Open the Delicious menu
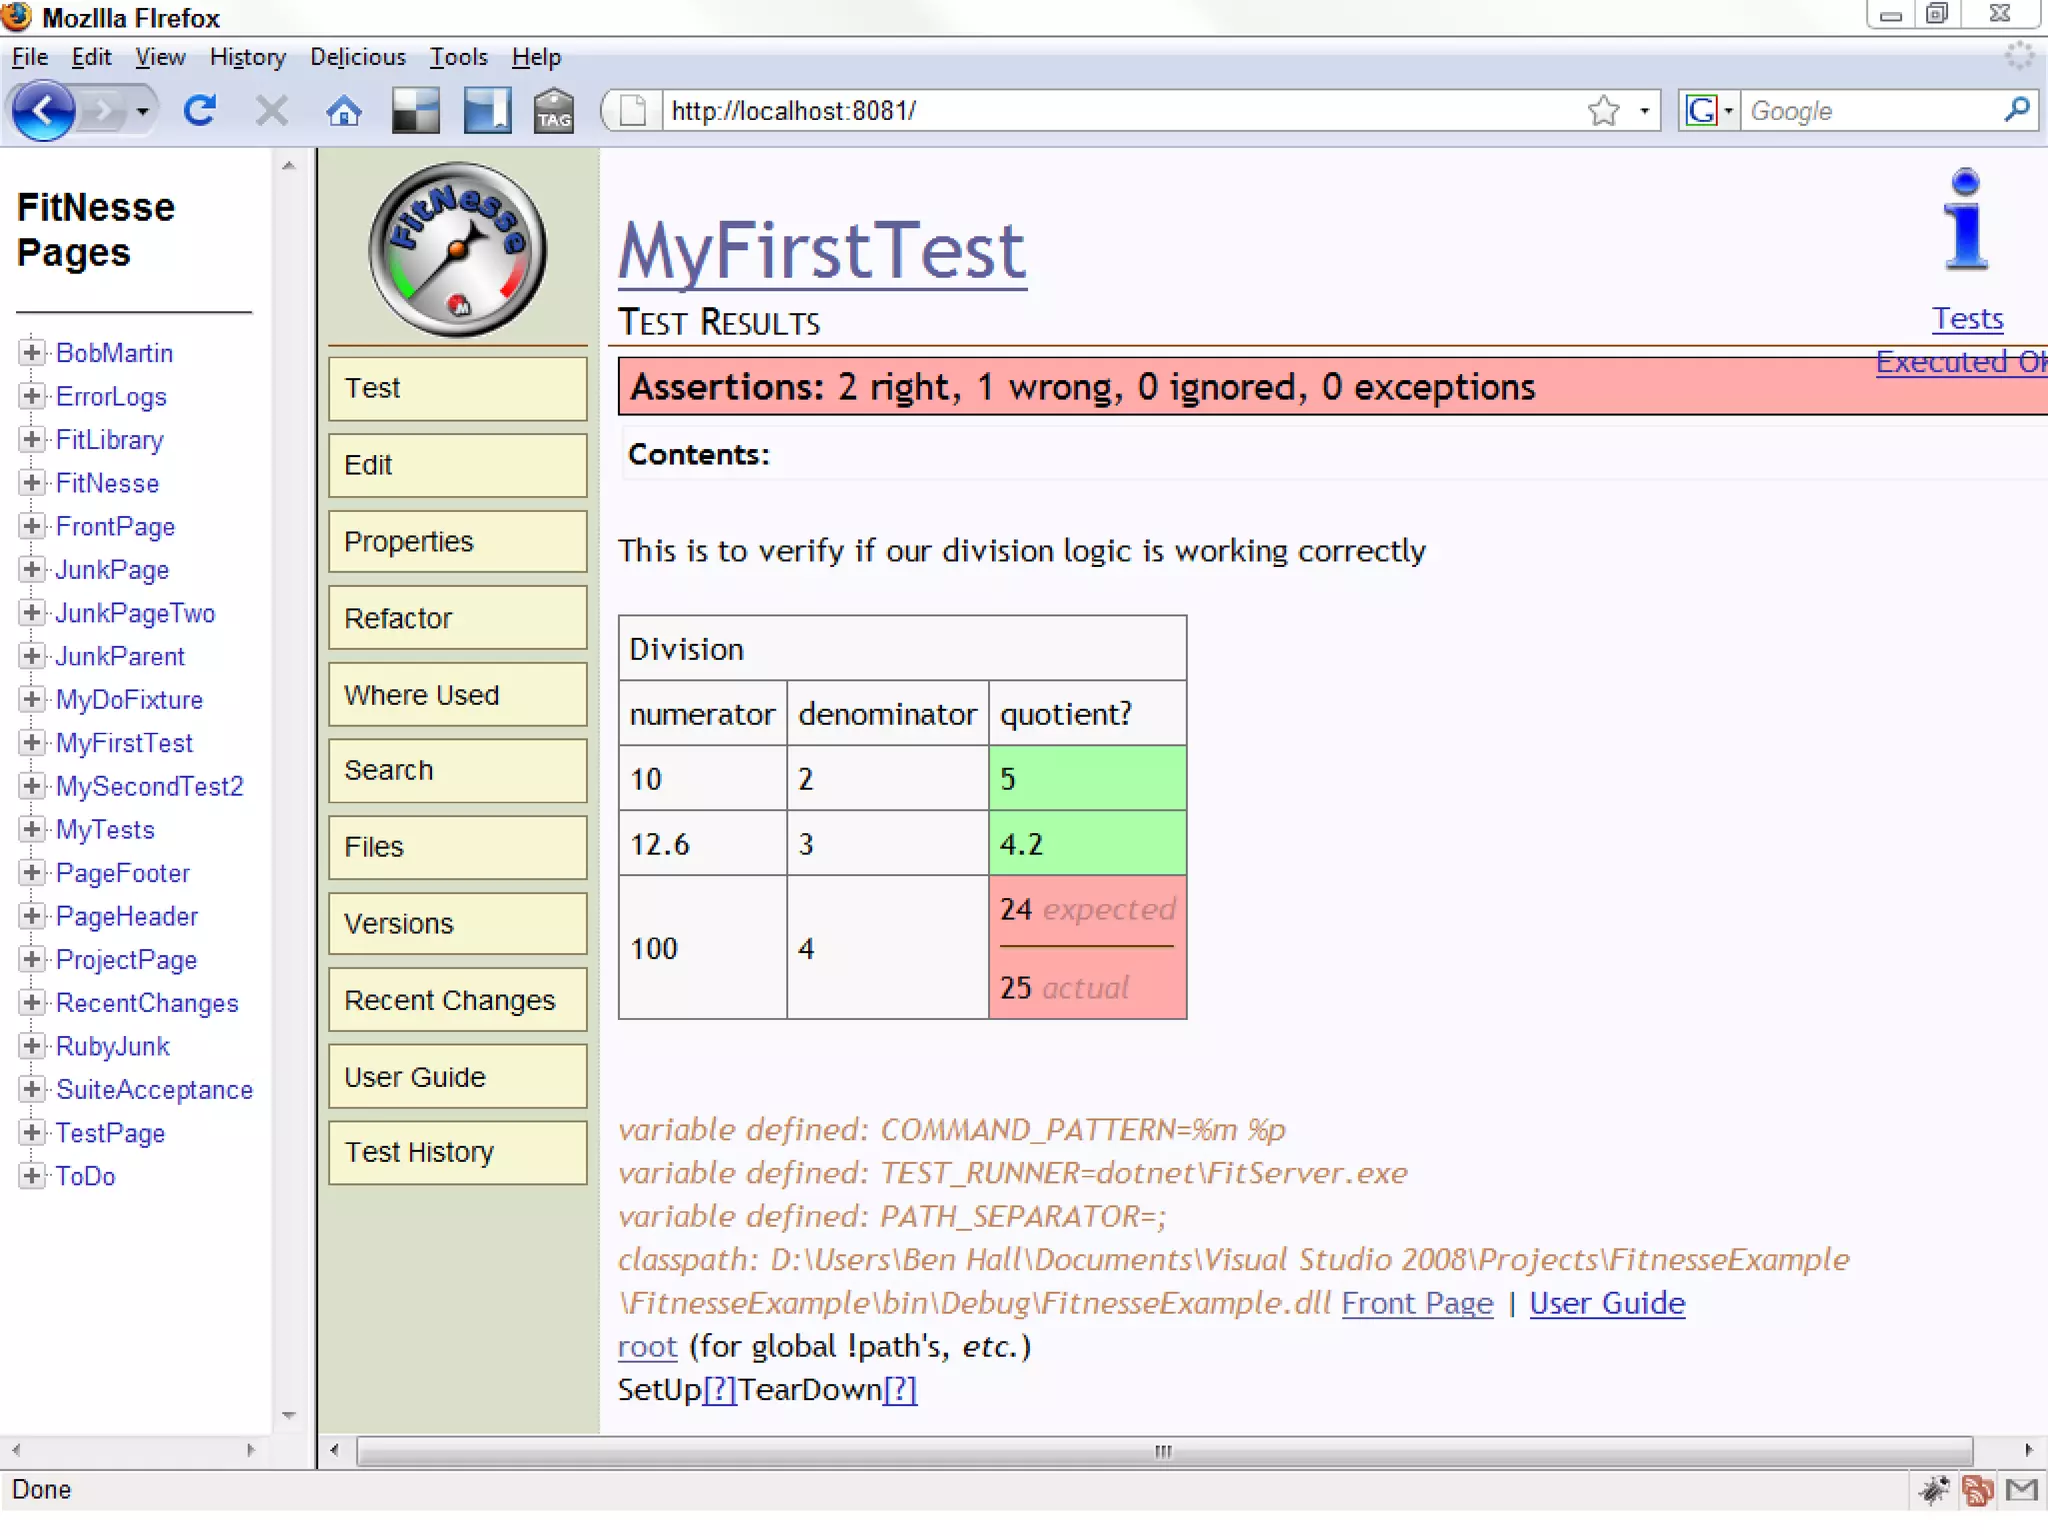This screenshot has height=1536, width=2048. (x=357, y=57)
